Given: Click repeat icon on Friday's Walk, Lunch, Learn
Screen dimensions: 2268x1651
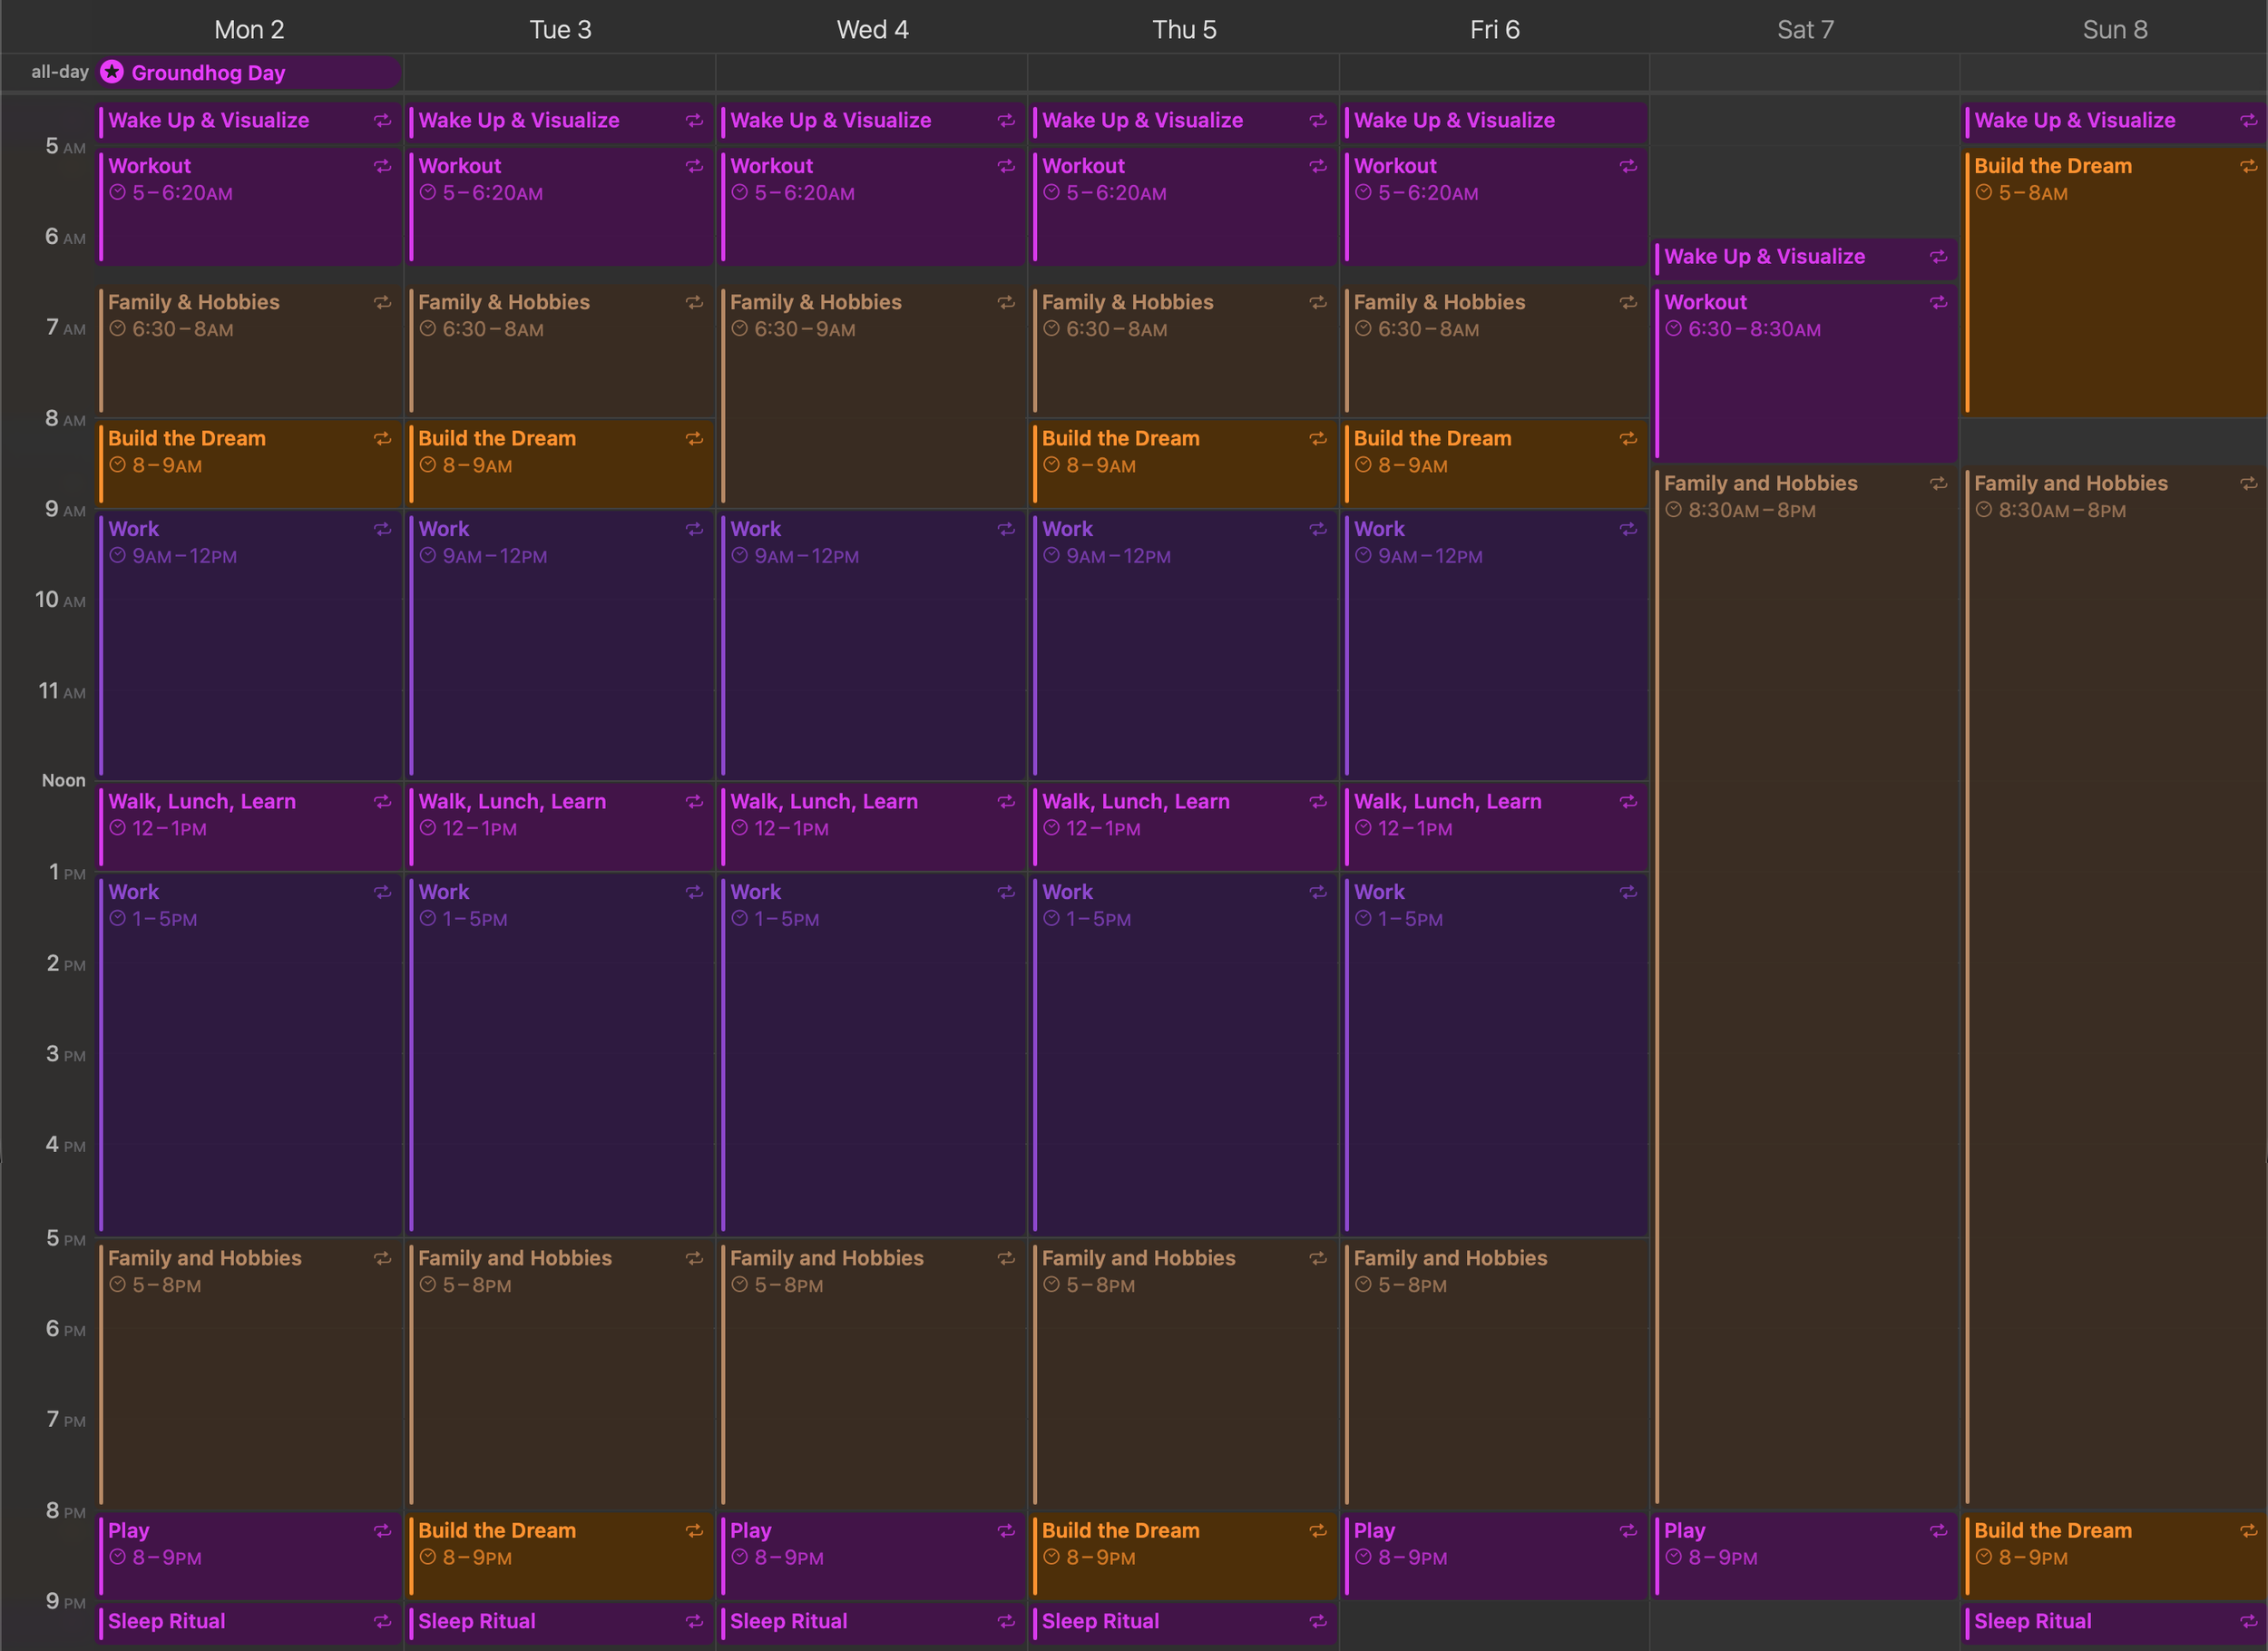Looking at the screenshot, I should pyautogui.click(x=1628, y=802).
